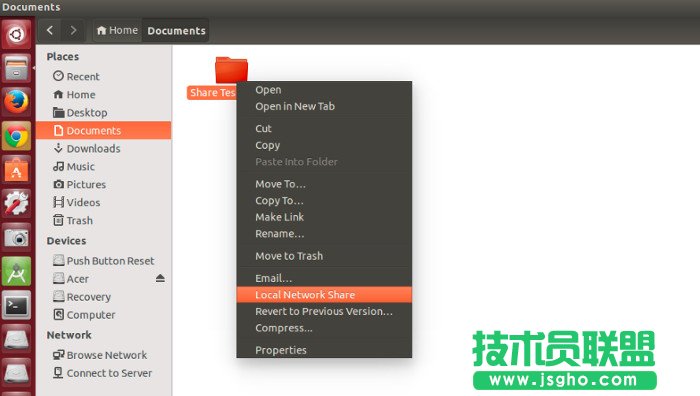Open System Settings gear-wrench icon
The width and height of the screenshot is (700, 396).
click(17, 204)
